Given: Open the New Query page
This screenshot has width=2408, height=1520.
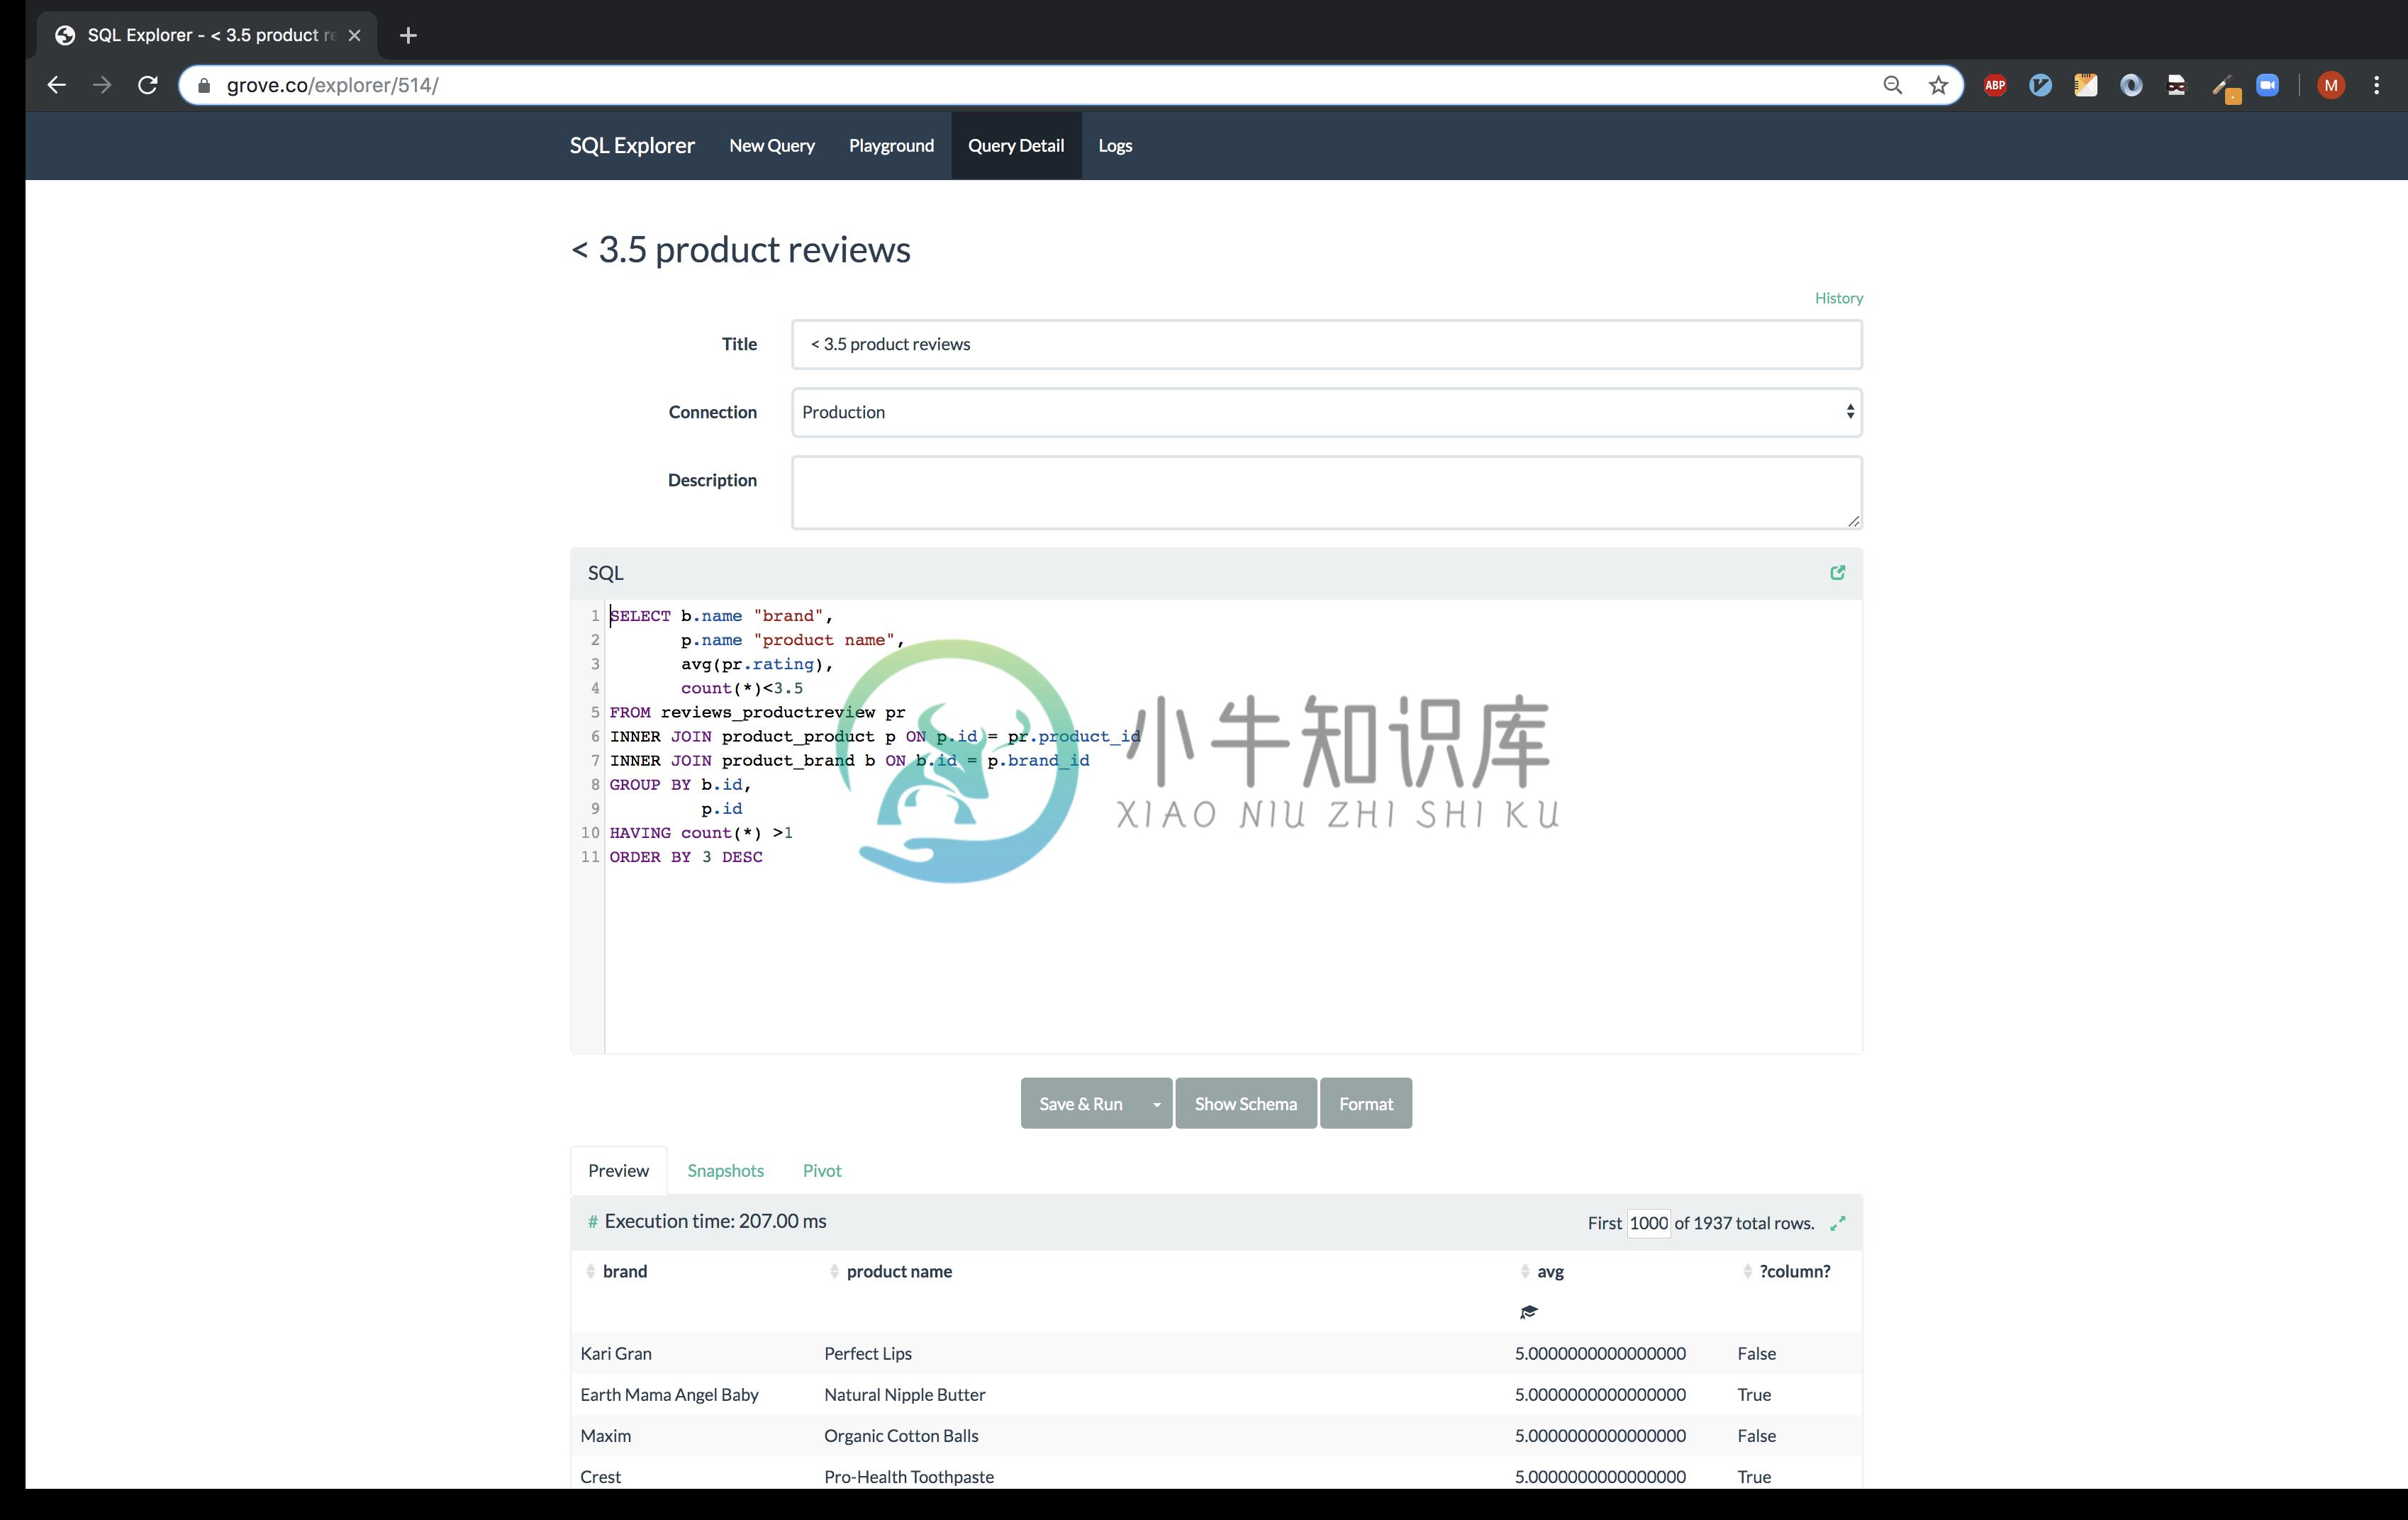Looking at the screenshot, I should point(772,145).
